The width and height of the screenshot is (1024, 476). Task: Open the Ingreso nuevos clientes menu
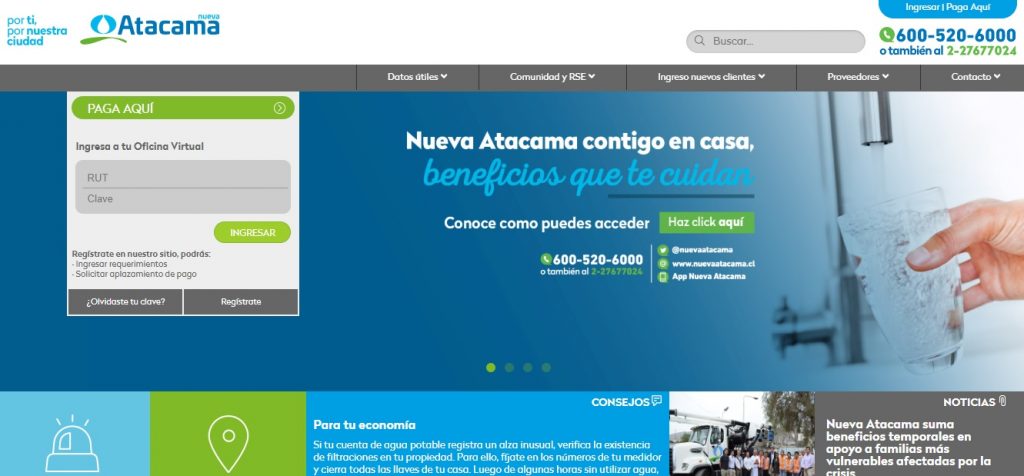(x=711, y=77)
